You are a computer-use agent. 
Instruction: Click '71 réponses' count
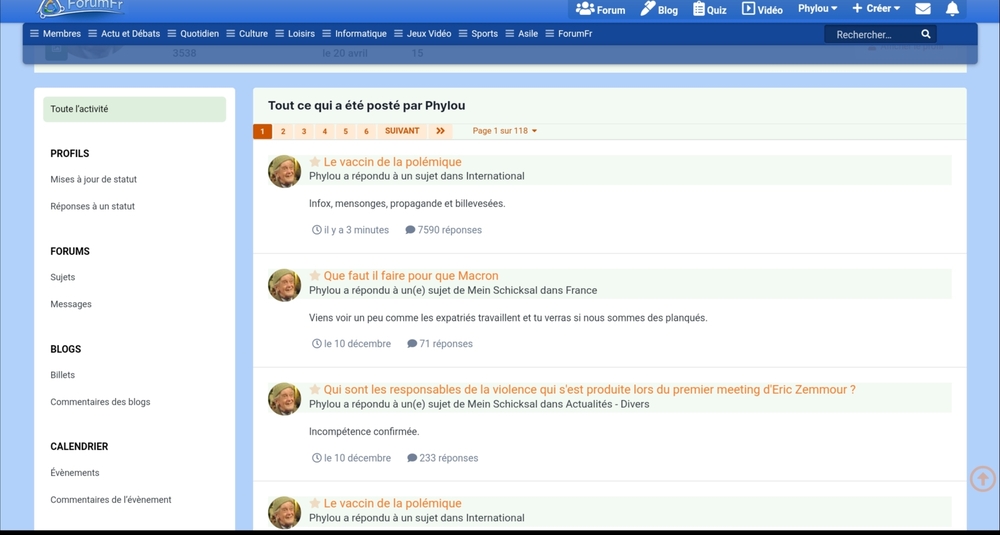440,344
